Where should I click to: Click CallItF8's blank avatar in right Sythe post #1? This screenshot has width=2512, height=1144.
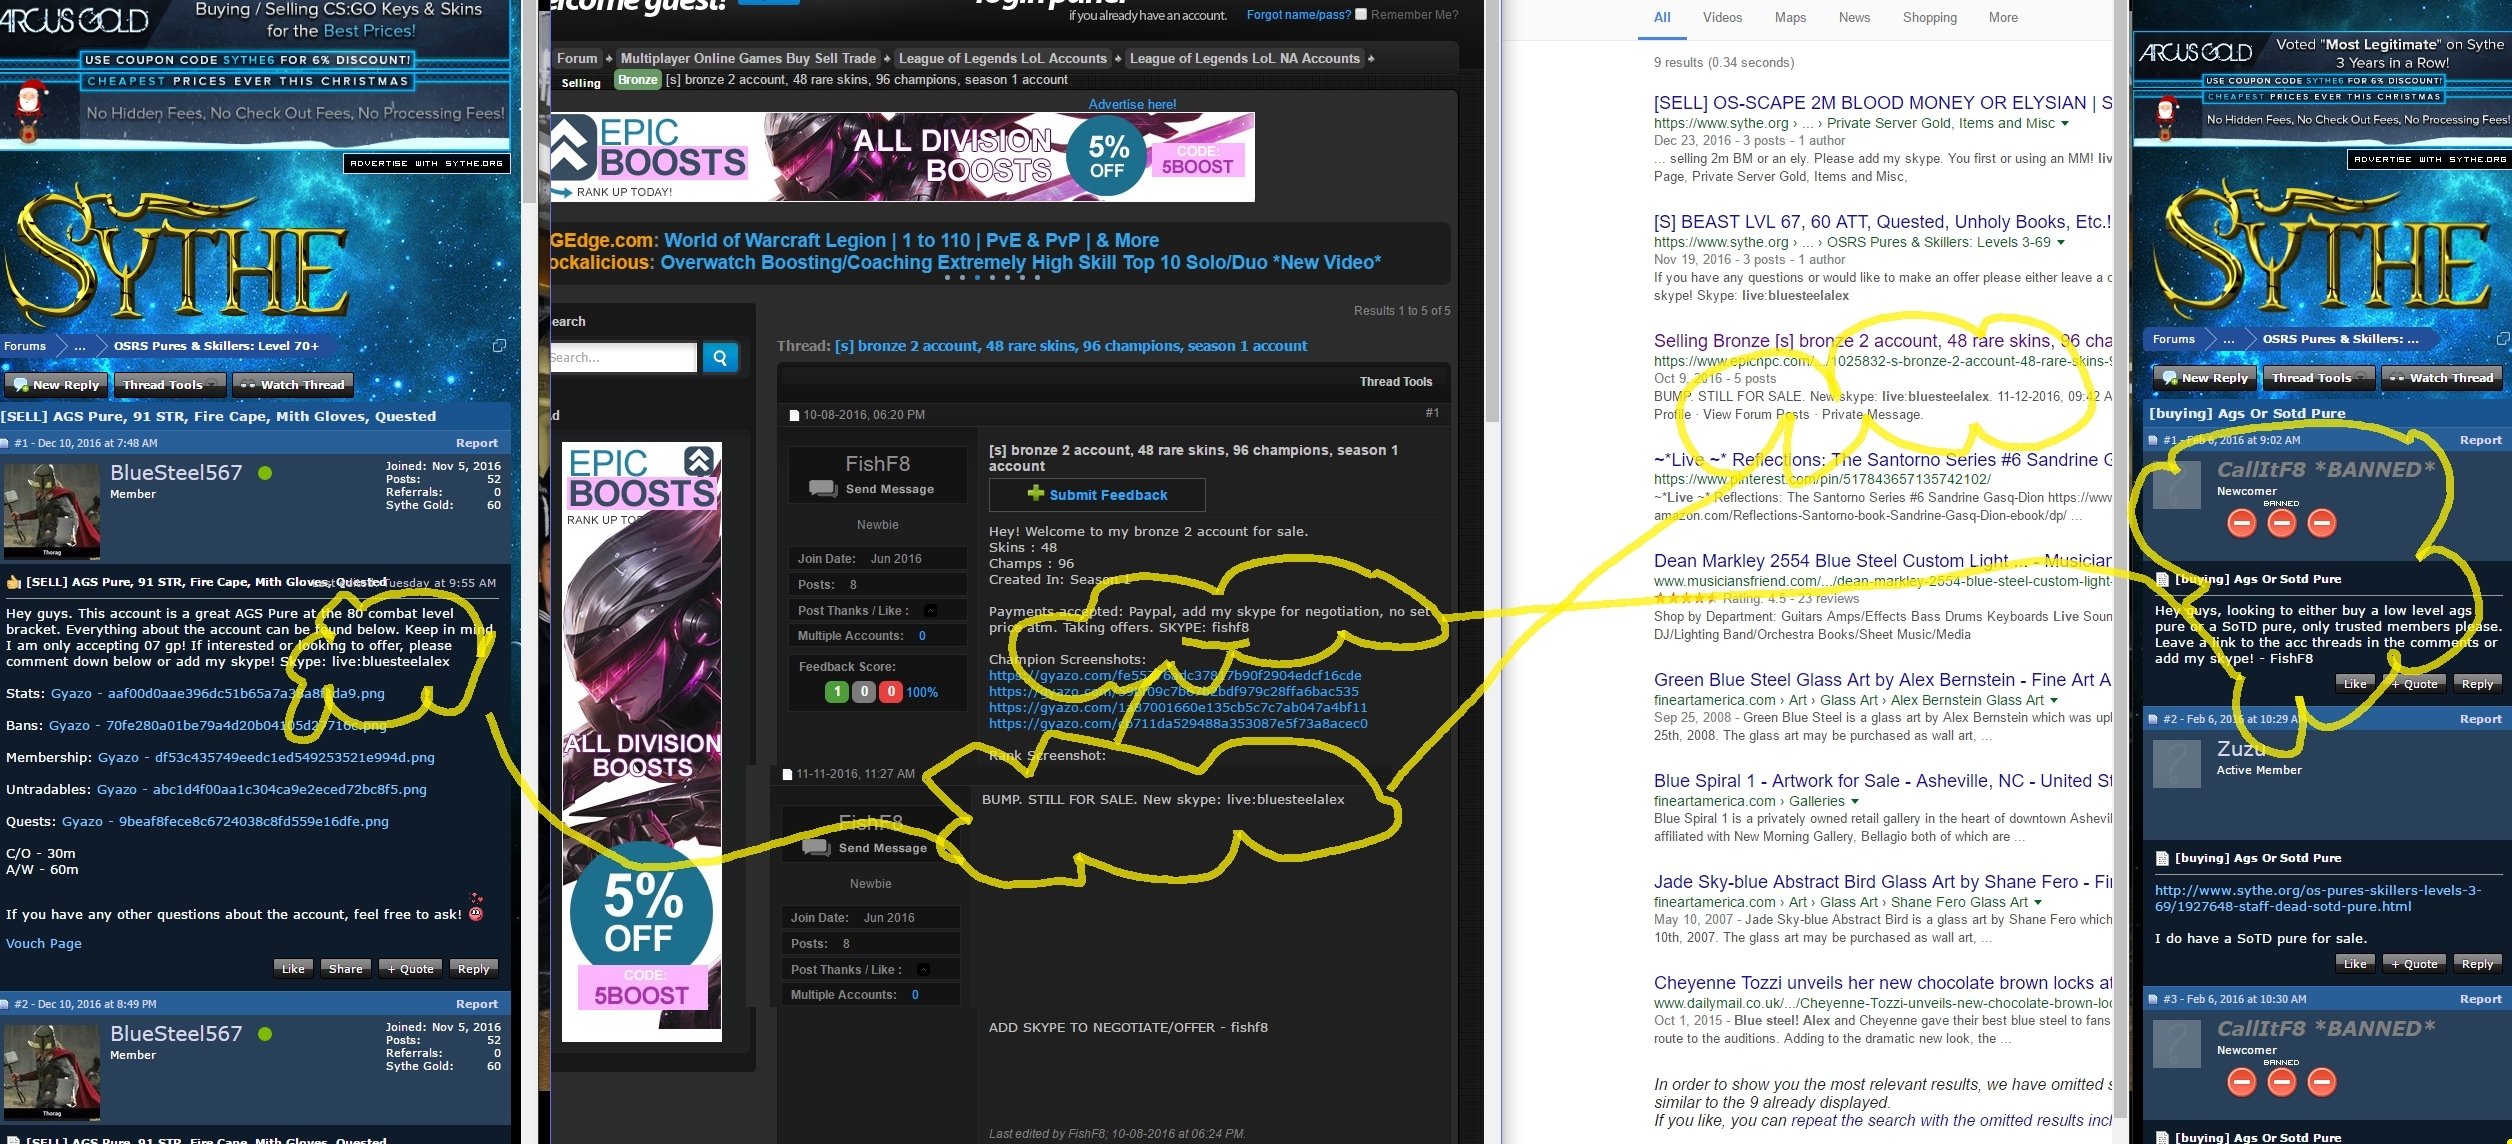pos(2177,485)
